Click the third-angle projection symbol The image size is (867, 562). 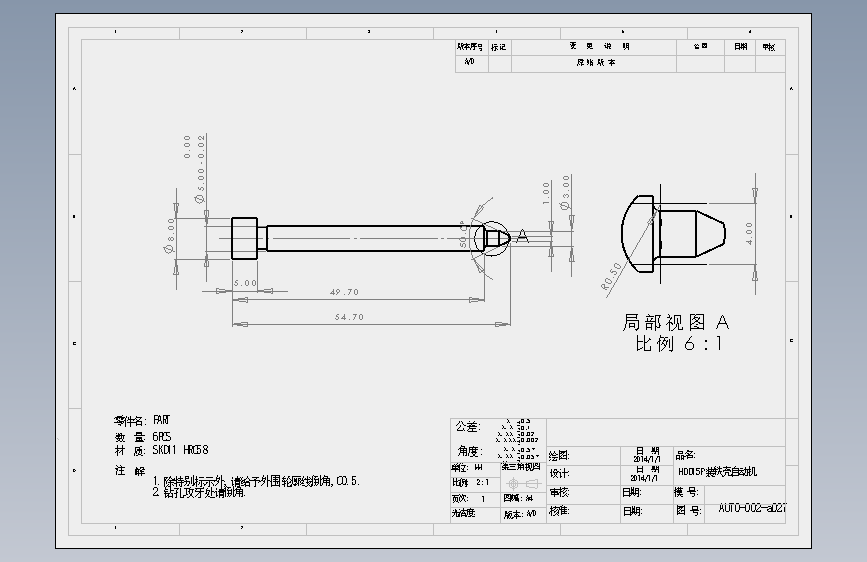click(523, 483)
